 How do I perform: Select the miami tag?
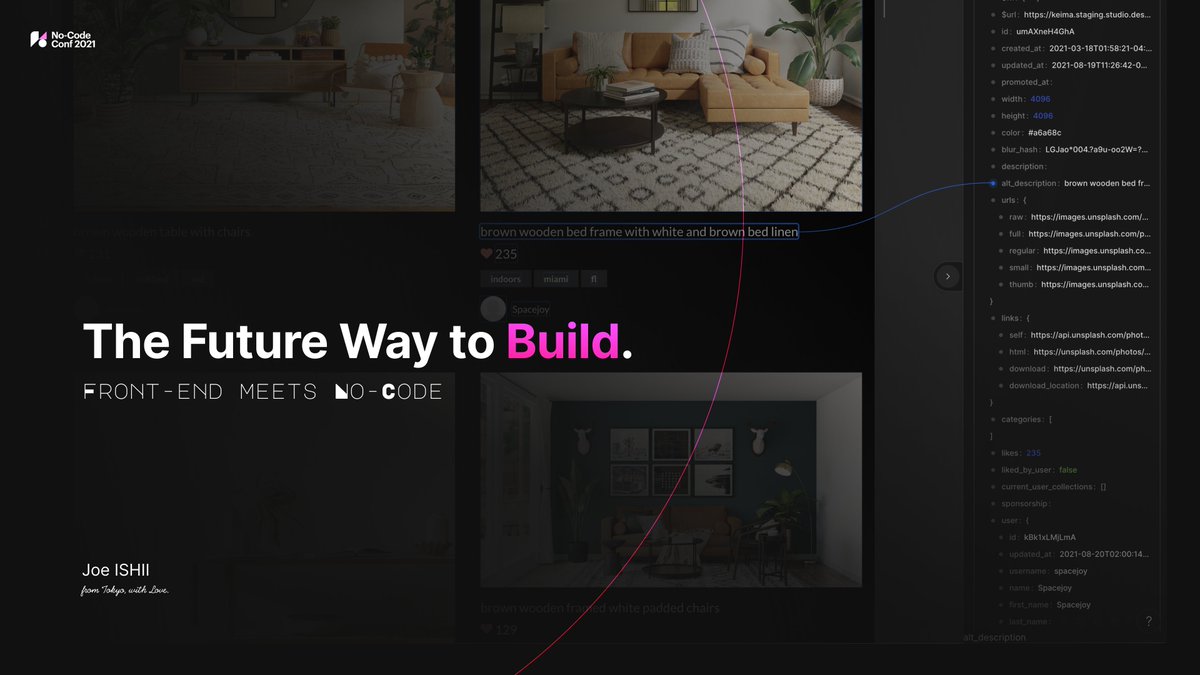tap(556, 279)
